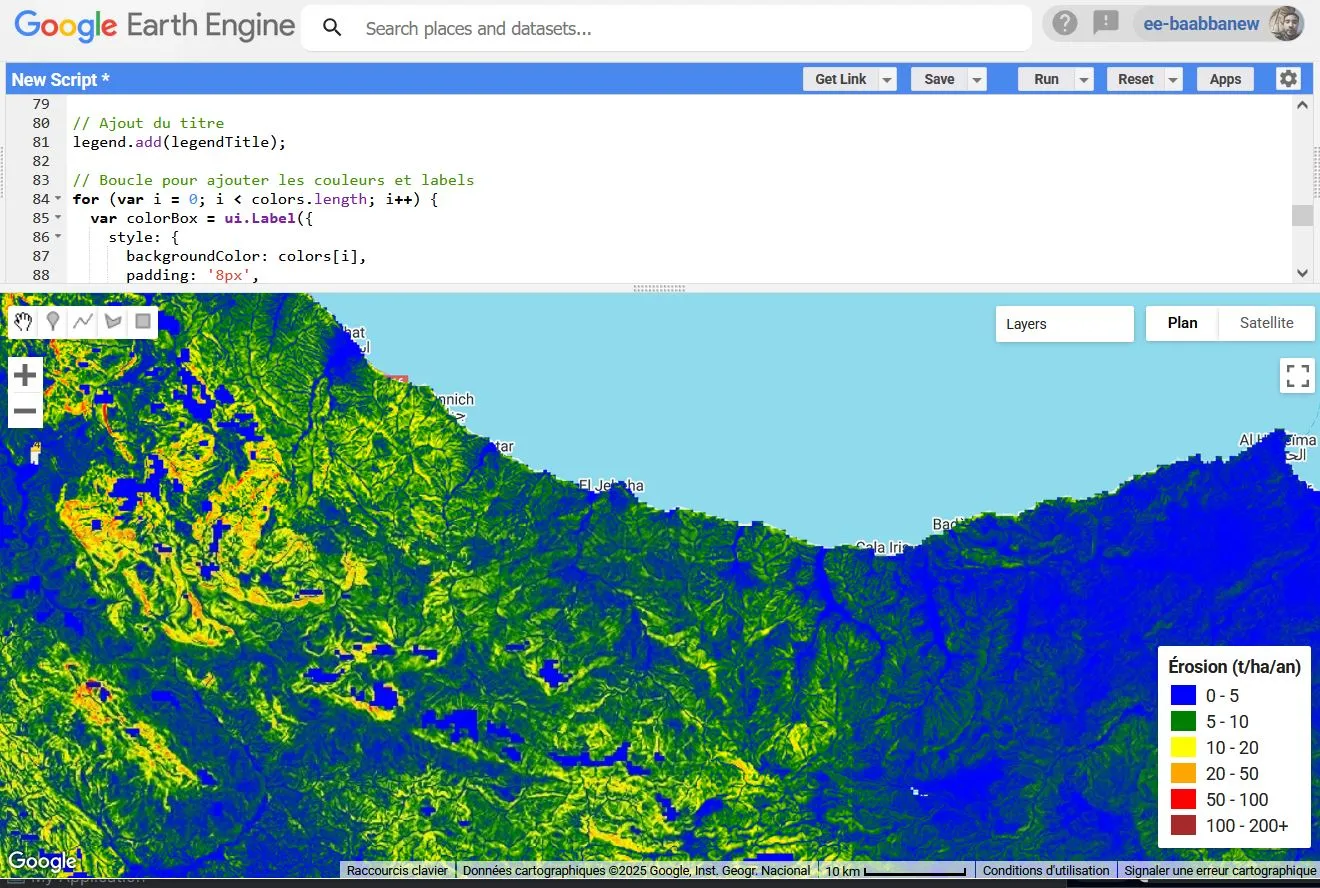Enter fullscreen map view
Viewport: 1320px width, 888px height.
point(1297,375)
